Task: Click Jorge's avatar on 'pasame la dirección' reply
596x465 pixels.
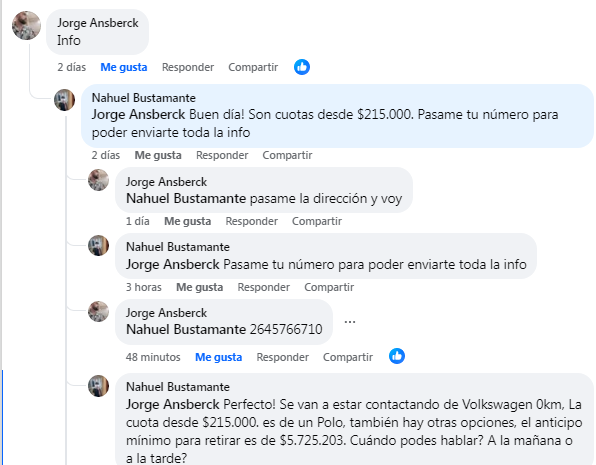Action: tap(98, 180)
